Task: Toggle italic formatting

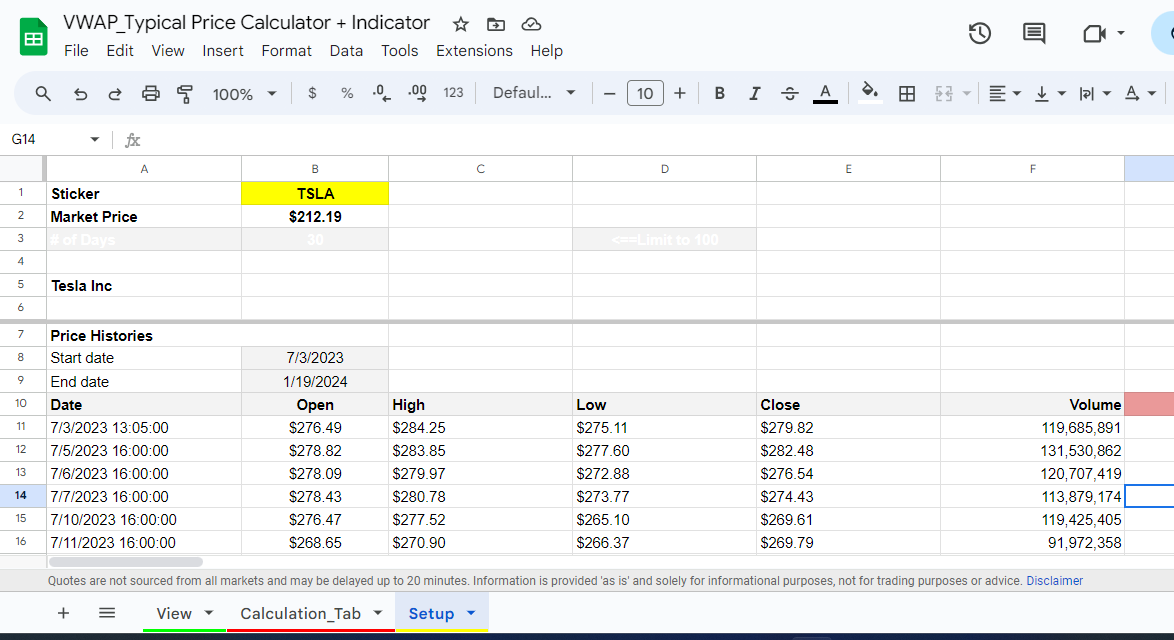Action: [x=754, y=94]
